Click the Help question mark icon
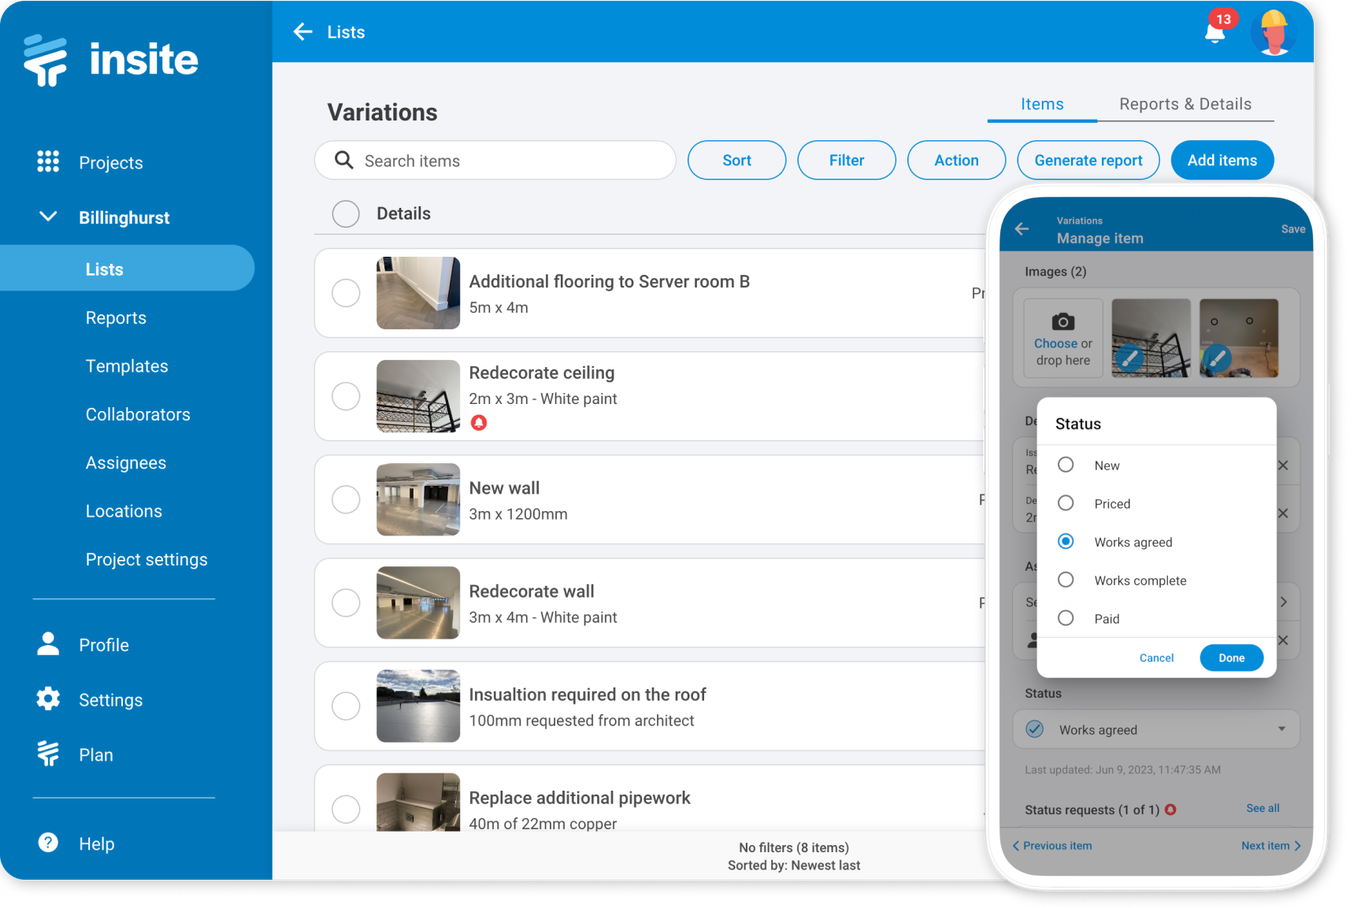This screenshot has width=1360, height=908. click(x=47, y=843)
